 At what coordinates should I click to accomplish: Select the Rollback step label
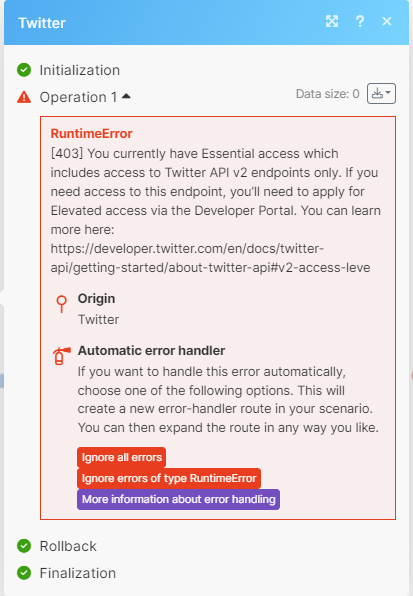68,546
